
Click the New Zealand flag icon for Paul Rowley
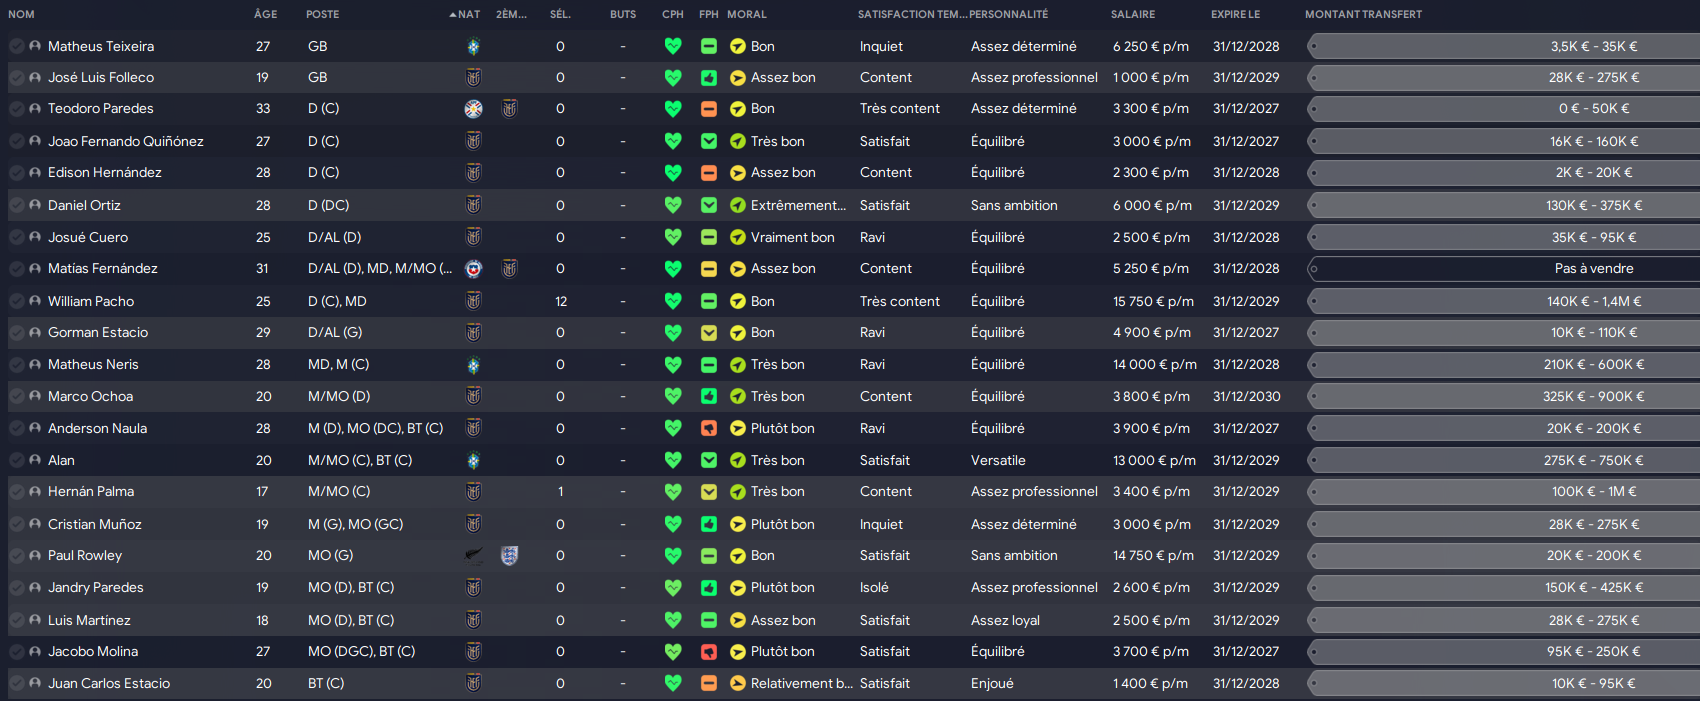click(x=474, y=556)
